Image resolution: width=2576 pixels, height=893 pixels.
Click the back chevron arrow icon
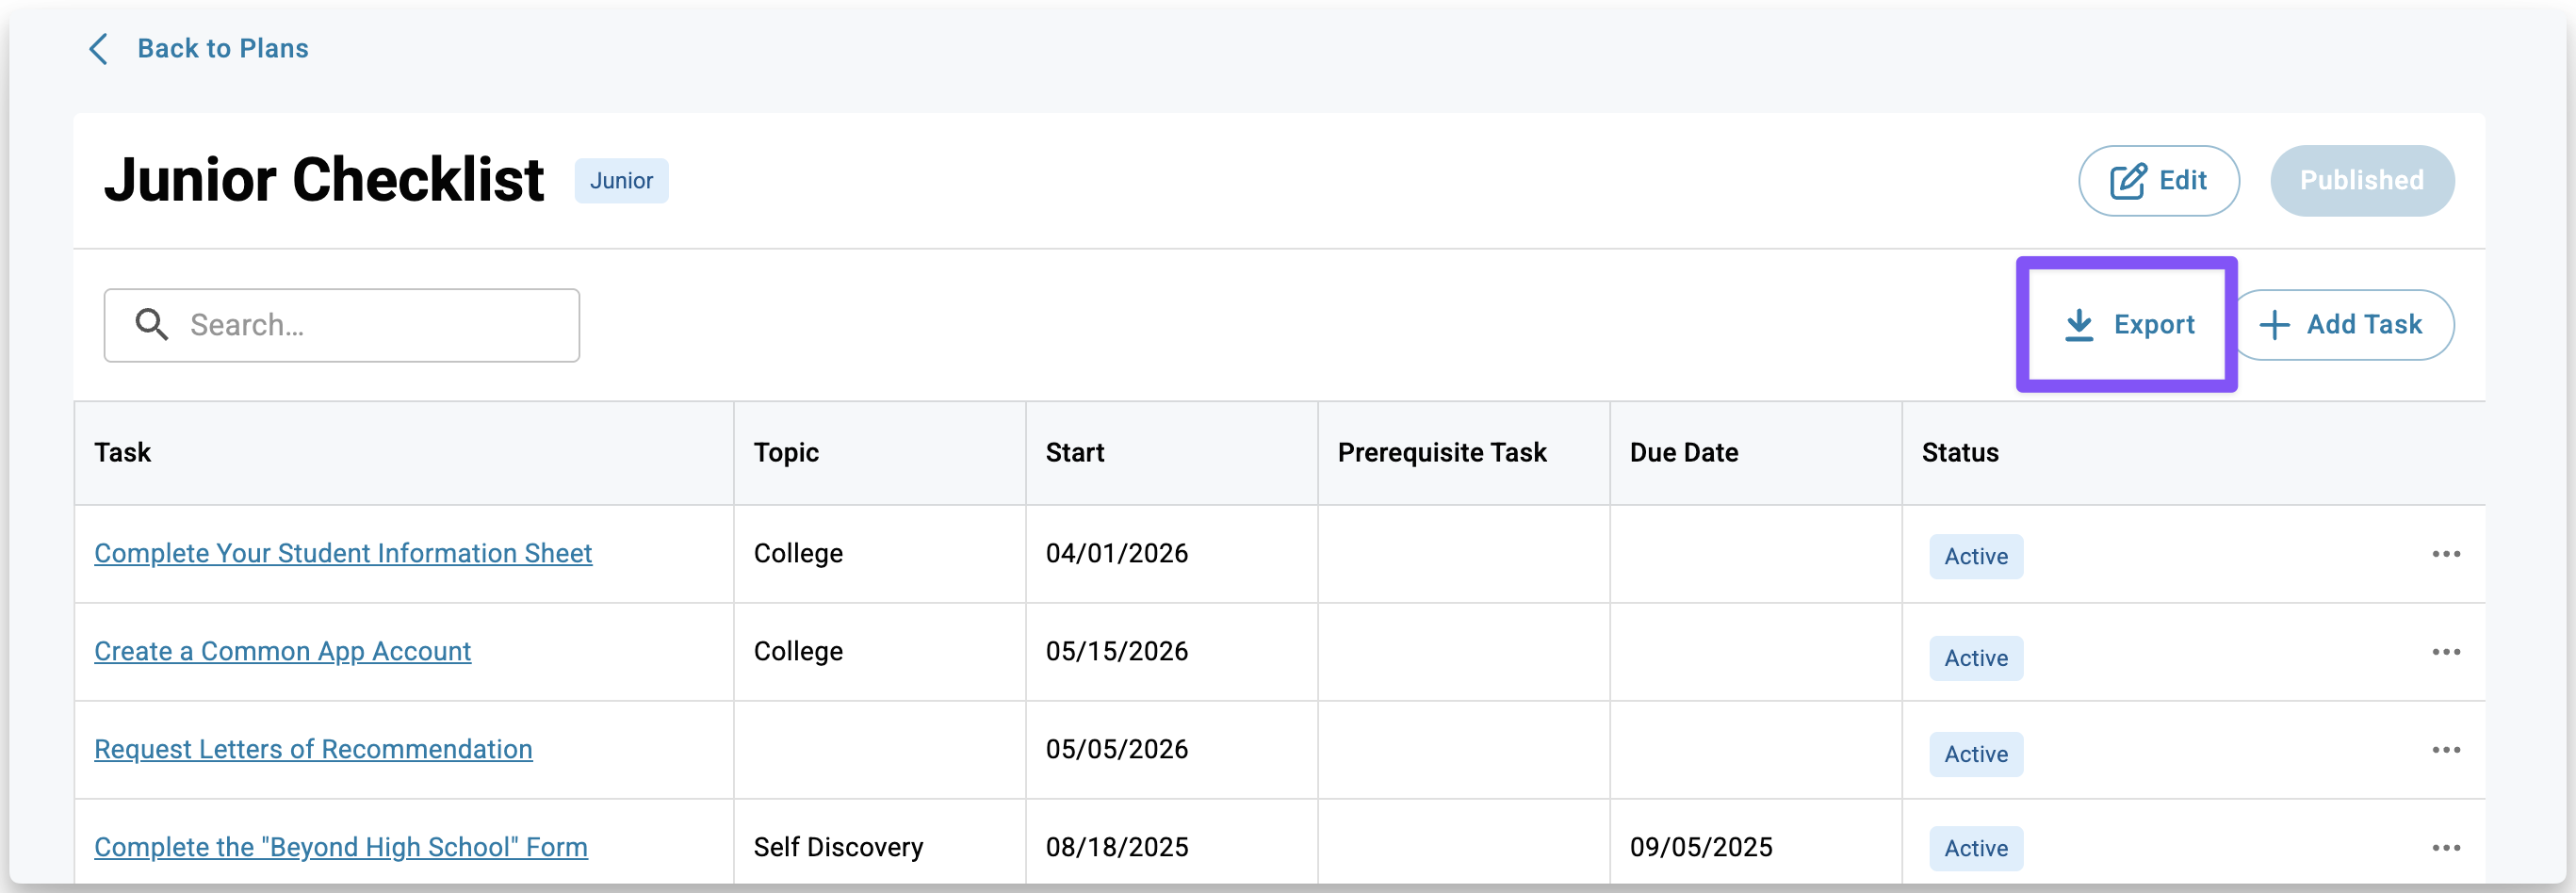(99, 49)
